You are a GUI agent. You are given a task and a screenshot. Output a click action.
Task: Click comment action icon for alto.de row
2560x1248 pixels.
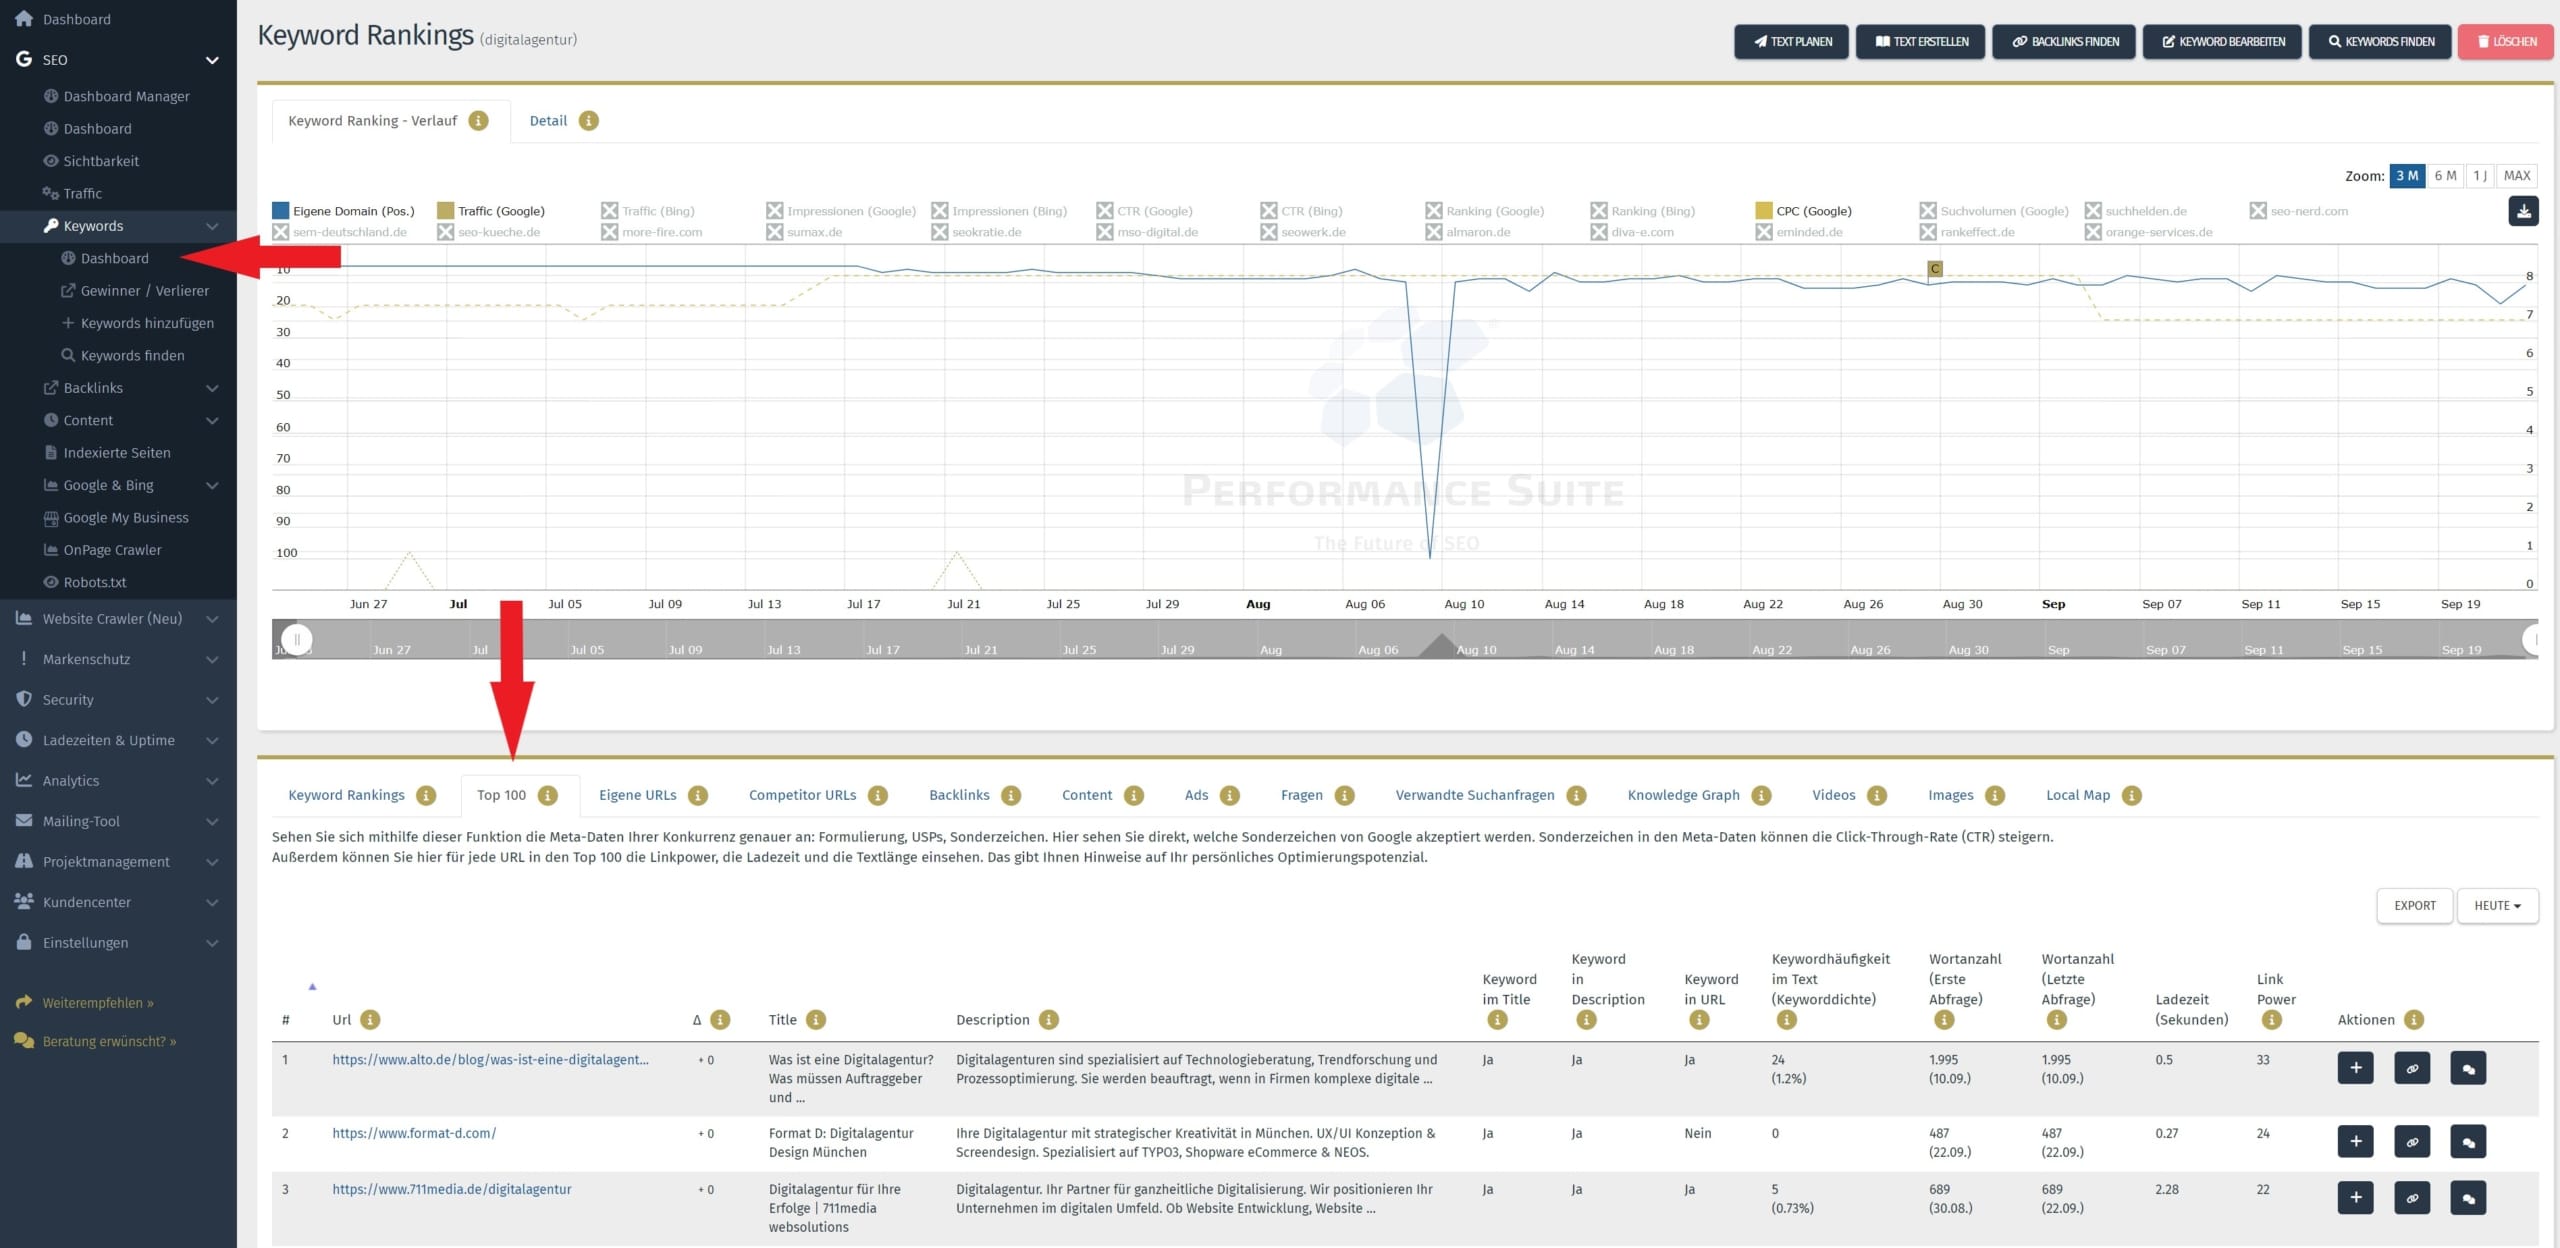pyautogui.click(x=2468, y=1068)
